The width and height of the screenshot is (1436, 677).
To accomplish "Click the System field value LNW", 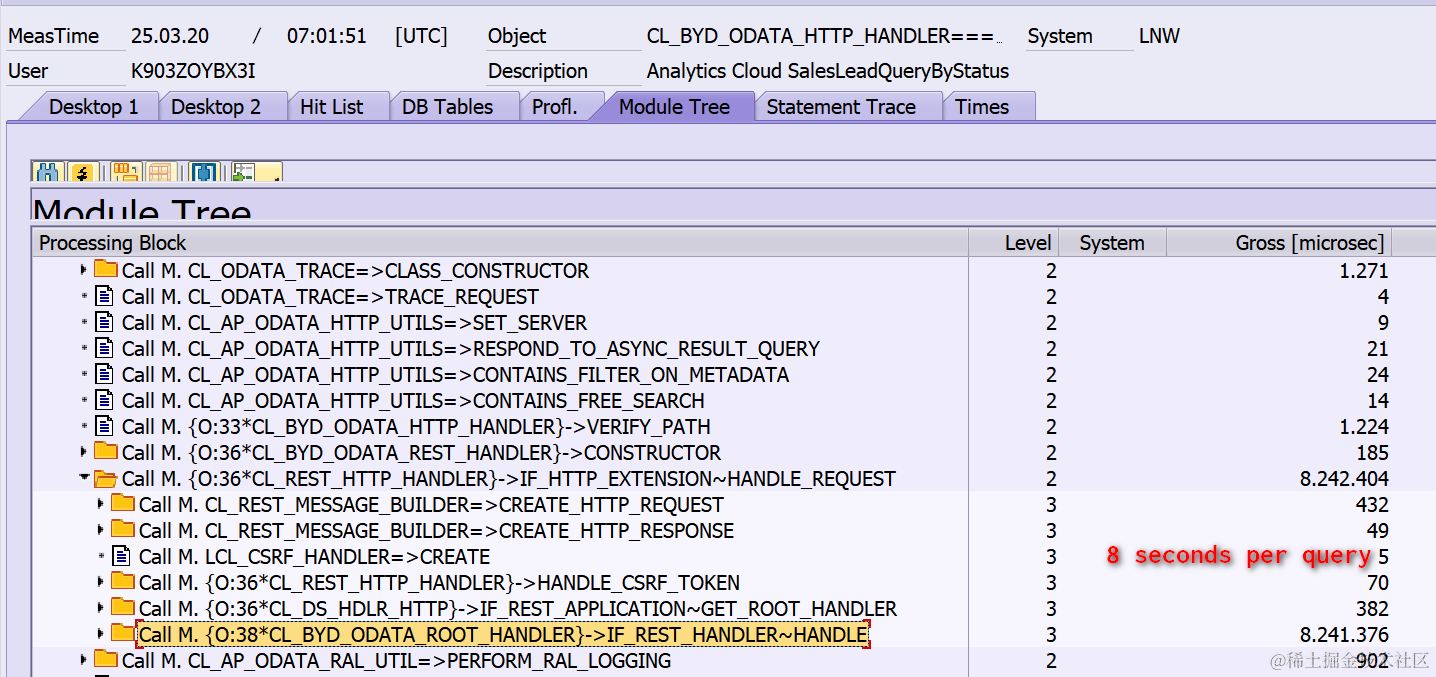I will [x=1159, y=36].
